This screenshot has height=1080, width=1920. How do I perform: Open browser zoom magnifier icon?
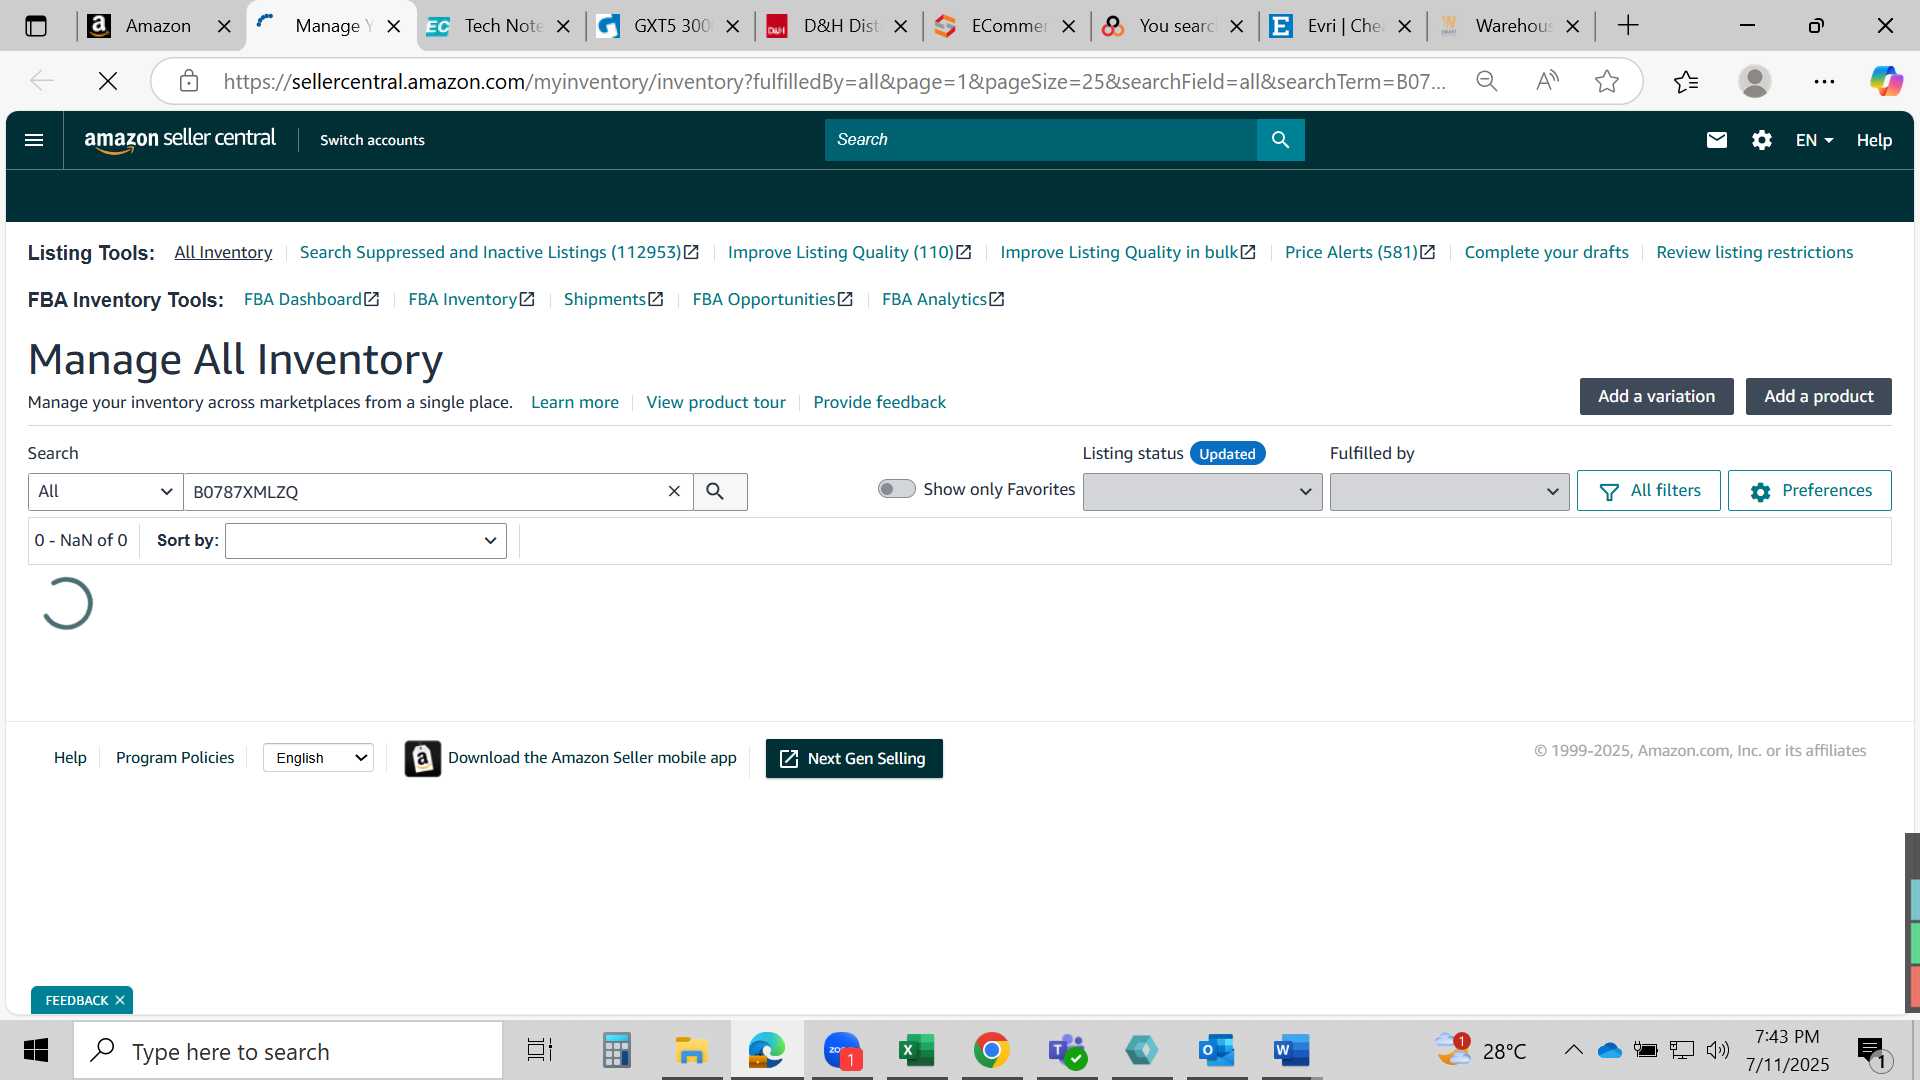[x=1487, y=81]
